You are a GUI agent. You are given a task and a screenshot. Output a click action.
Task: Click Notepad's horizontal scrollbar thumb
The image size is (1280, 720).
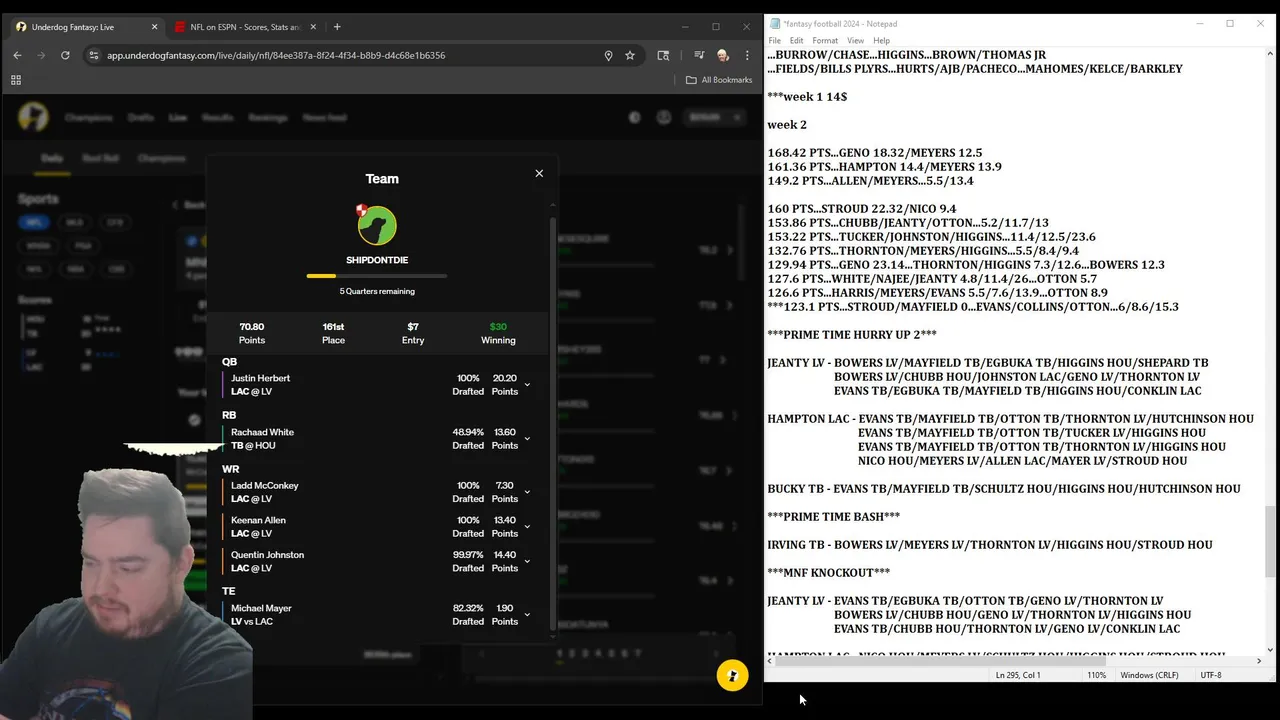pyautogui.click(x=940, y=661)
